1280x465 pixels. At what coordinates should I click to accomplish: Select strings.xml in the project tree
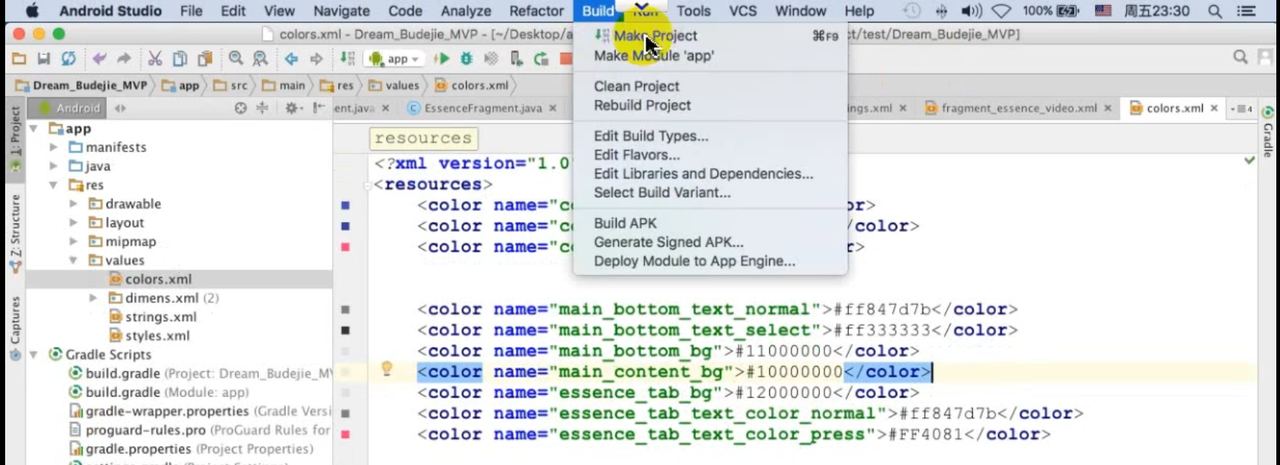(x=159, y=317)
